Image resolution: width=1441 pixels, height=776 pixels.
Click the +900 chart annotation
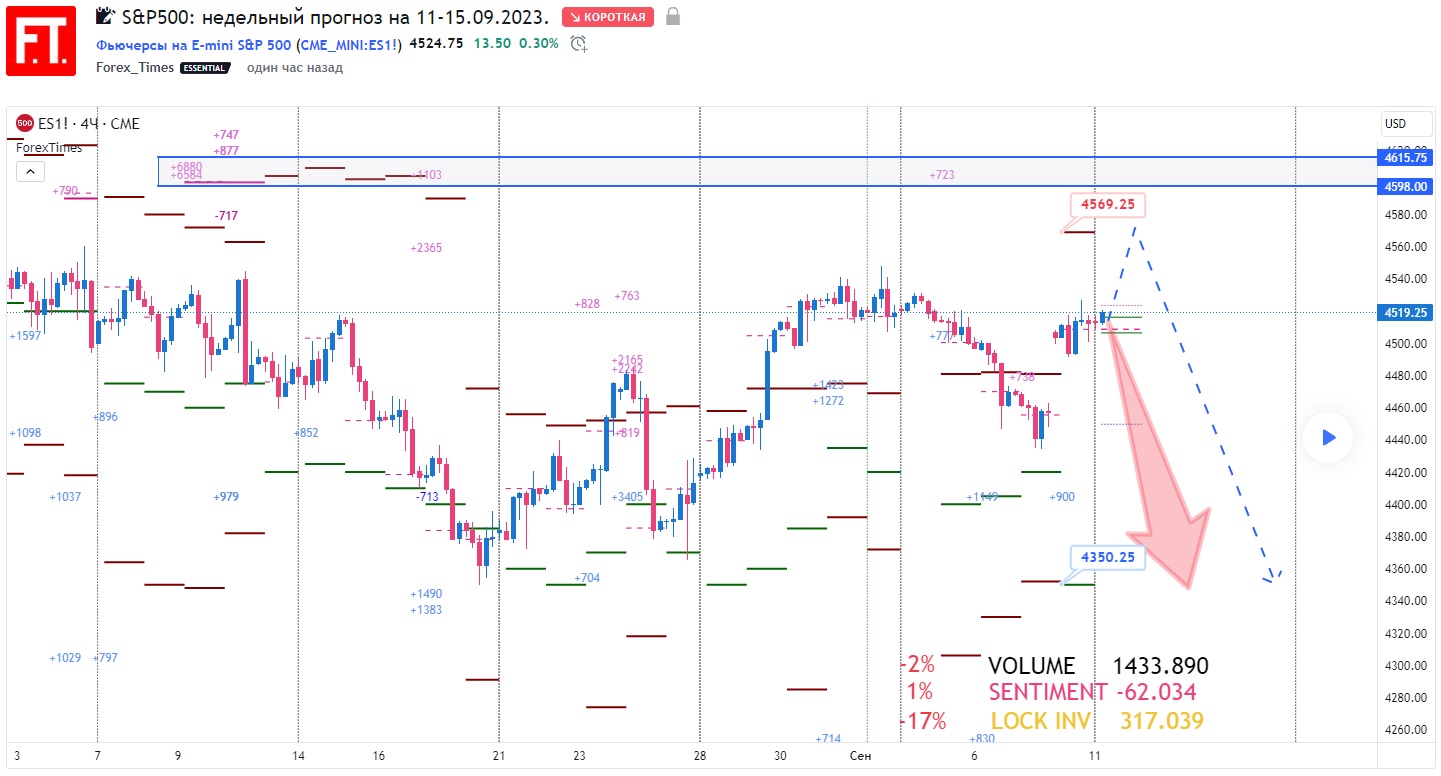pyautogui.click(x=1062, y=497)
